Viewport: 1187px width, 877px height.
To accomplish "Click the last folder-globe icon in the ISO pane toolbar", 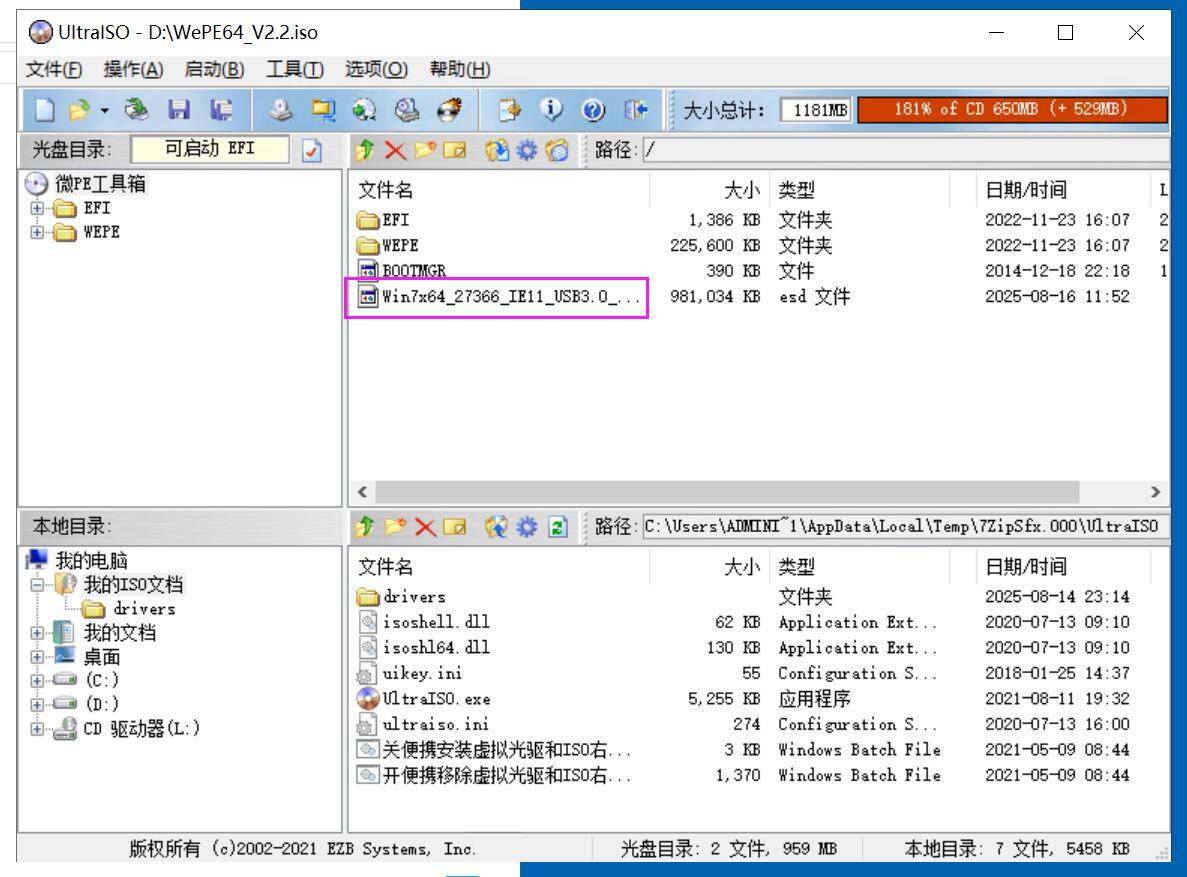I will coord(557,150).
